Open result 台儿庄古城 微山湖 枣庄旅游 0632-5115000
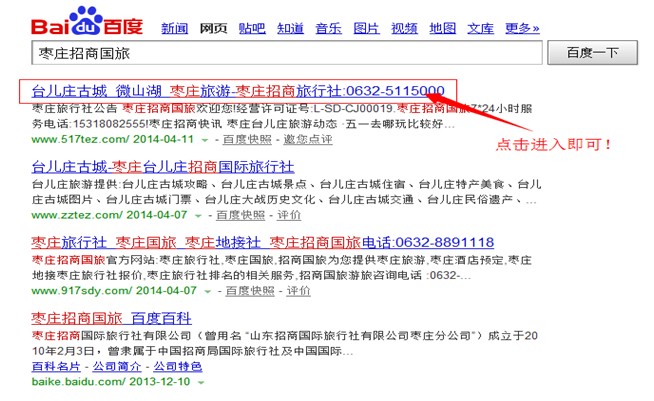The height and width of the screenshot is (401, 654). pyautogui.click(x=238, y=91)
